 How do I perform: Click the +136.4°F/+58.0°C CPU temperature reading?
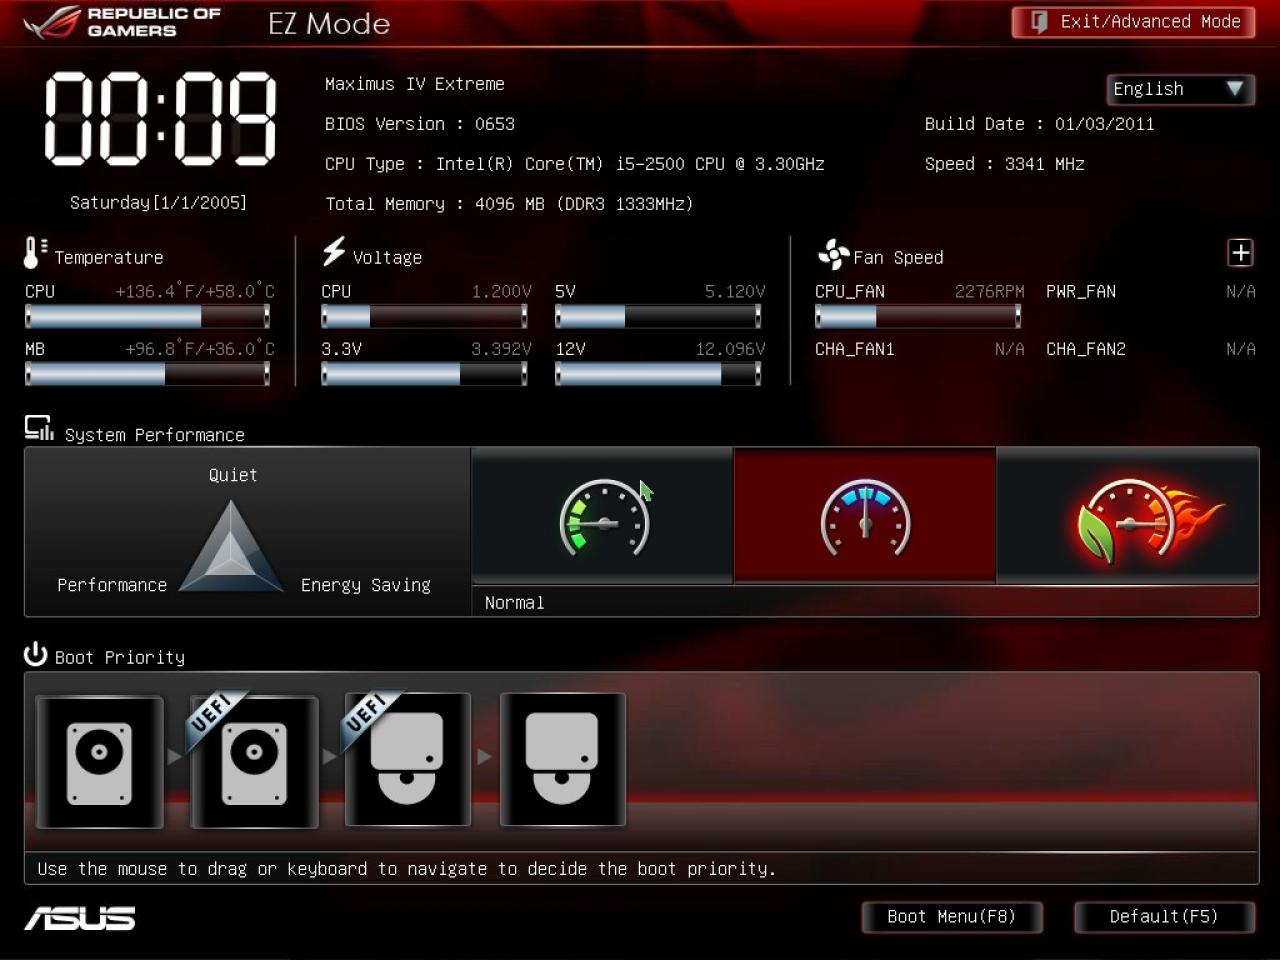(195, 291)
